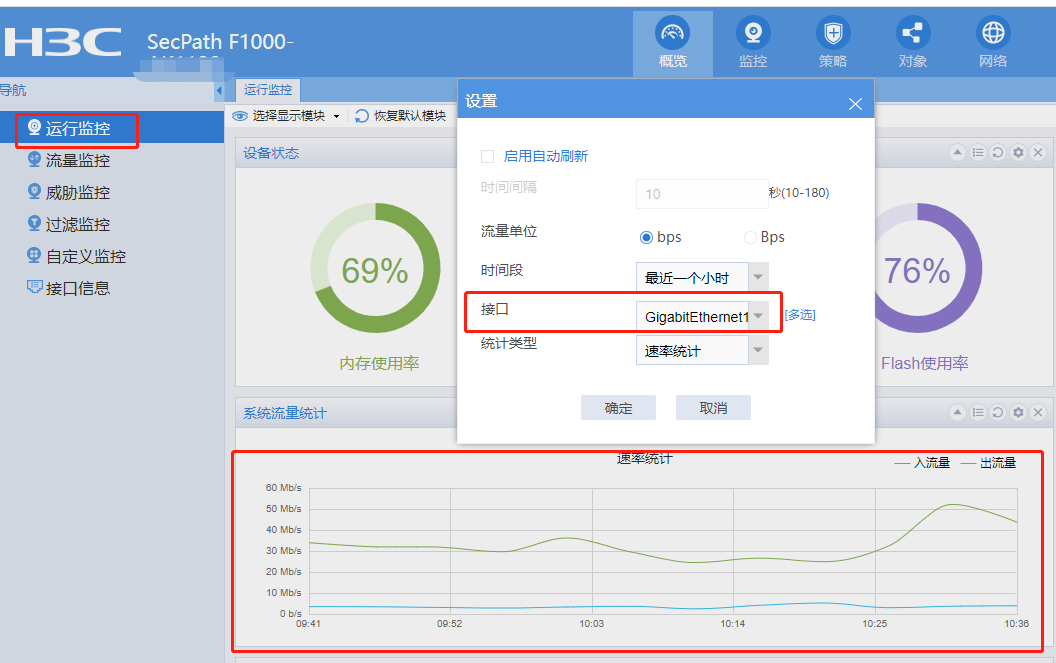1056x663 pixels.
Task: Click the 76% Flash usage donut gauge
Action: [x=917, y=267]
